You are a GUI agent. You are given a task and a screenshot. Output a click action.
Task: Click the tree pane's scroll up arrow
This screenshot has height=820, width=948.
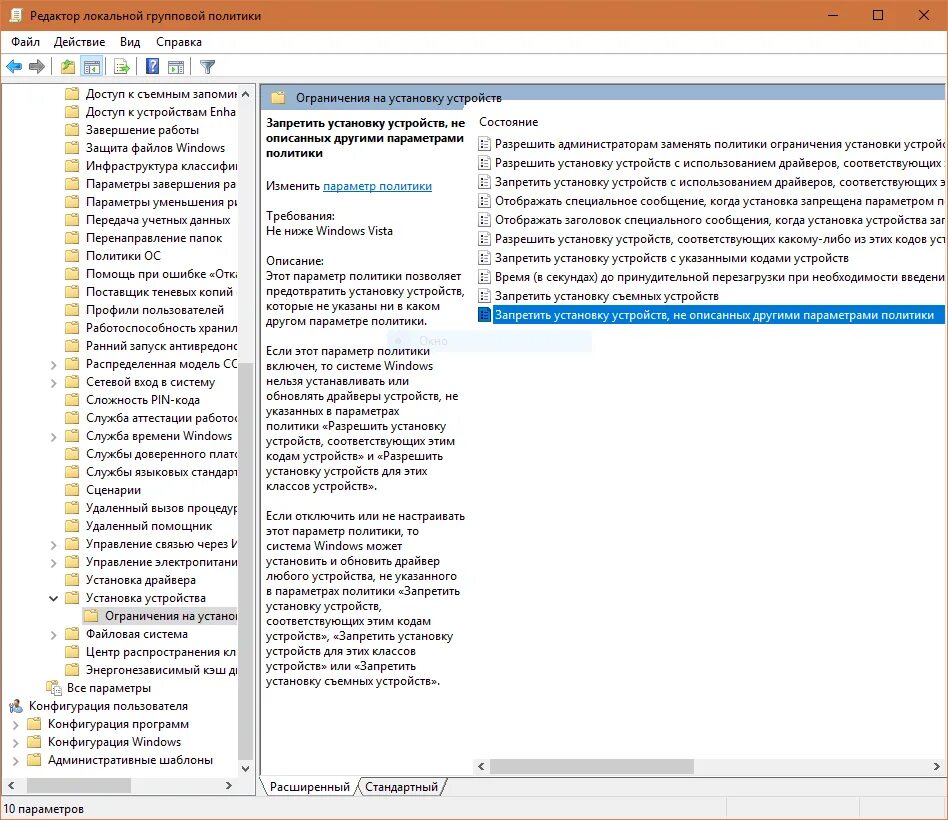click(x=245, y=94)
